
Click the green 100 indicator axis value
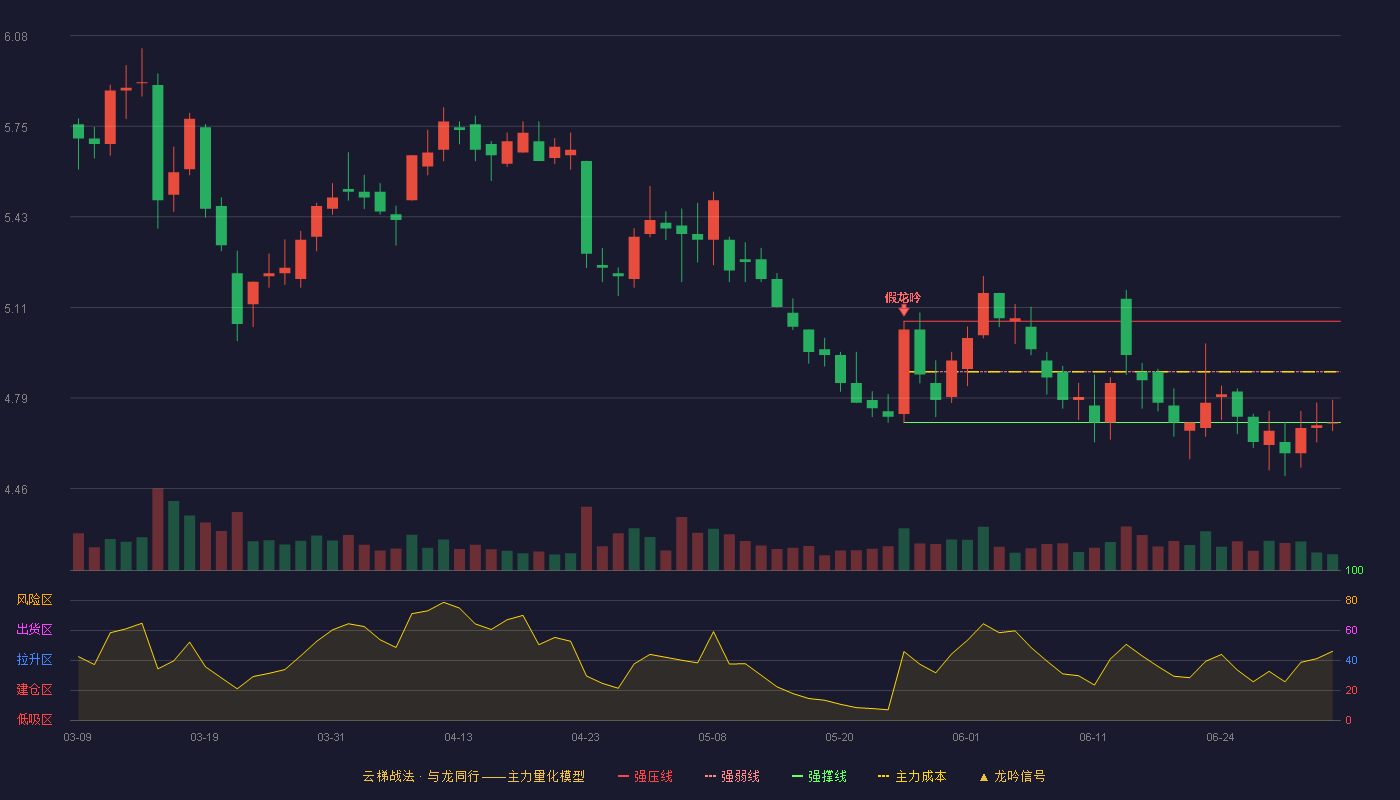1354,571
